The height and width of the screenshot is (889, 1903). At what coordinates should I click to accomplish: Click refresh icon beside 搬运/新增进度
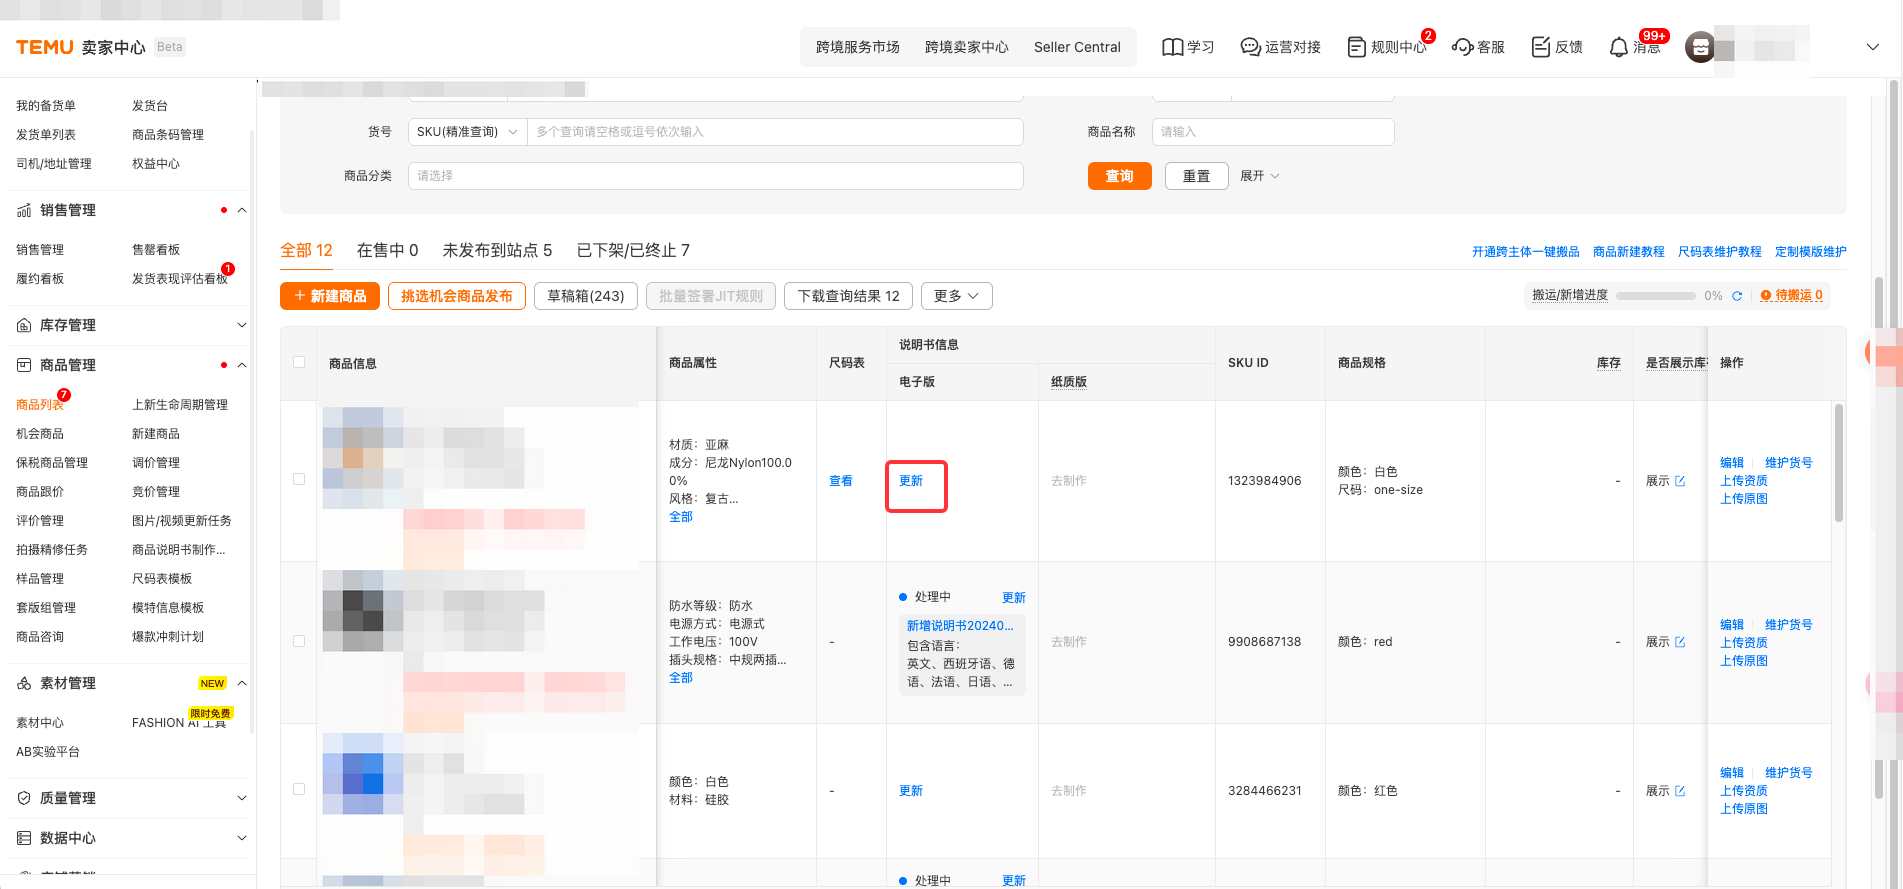pyautogui.click(x=1737, y=296)
